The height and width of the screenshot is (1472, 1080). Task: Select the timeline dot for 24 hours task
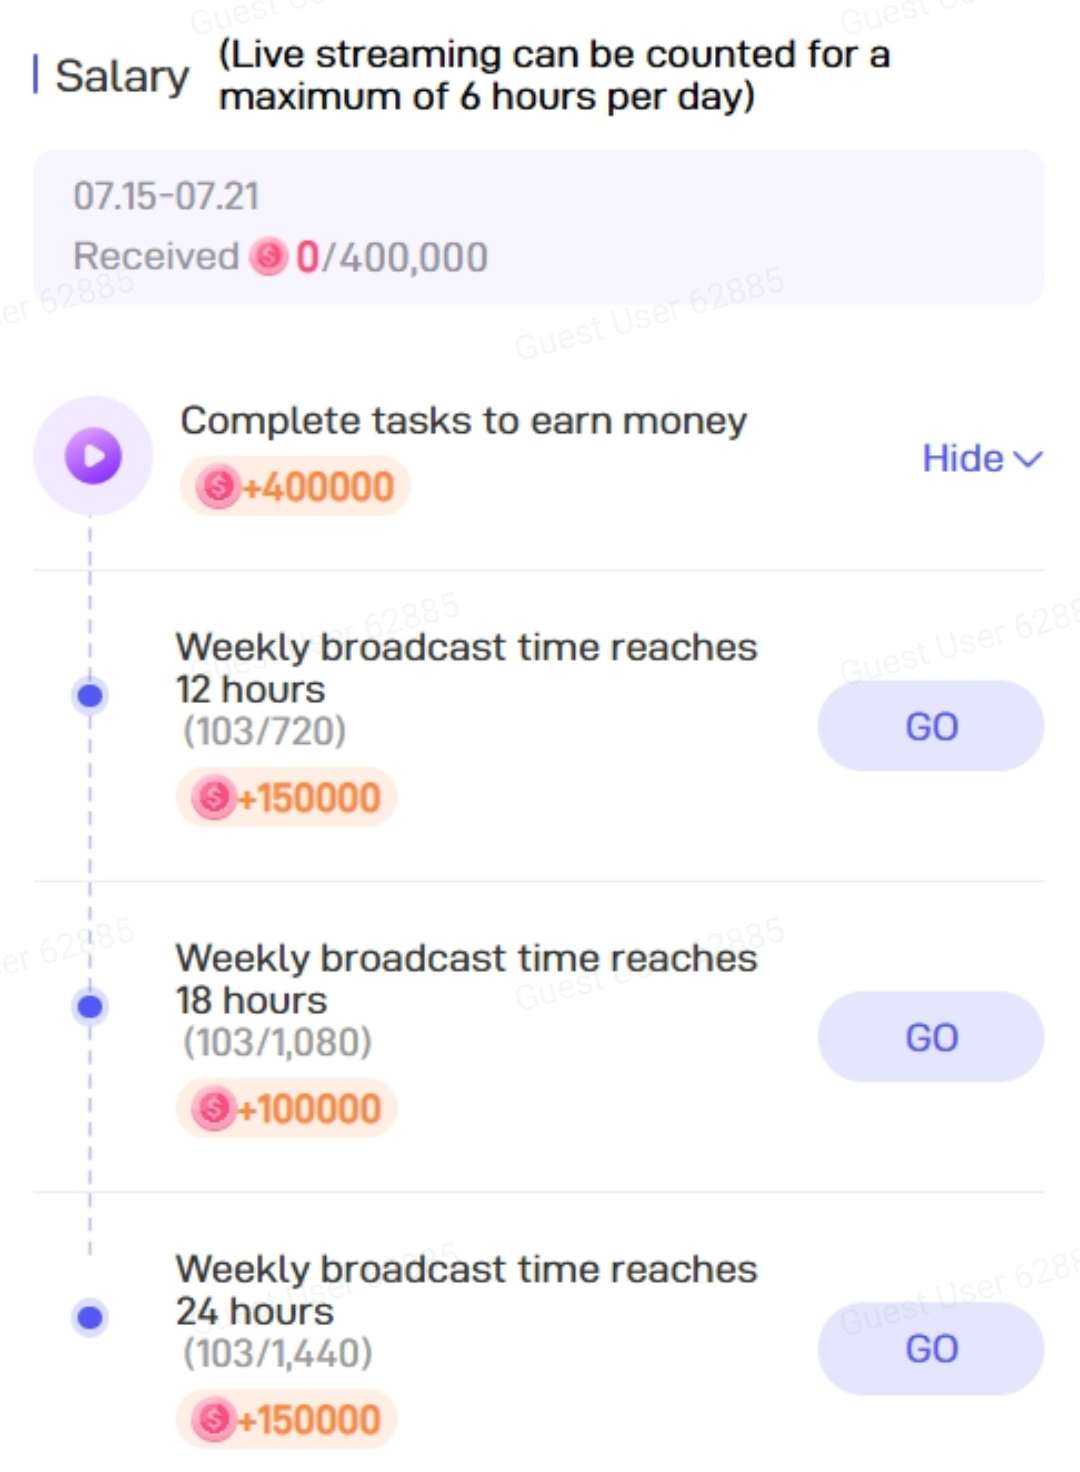(90, 1317)
